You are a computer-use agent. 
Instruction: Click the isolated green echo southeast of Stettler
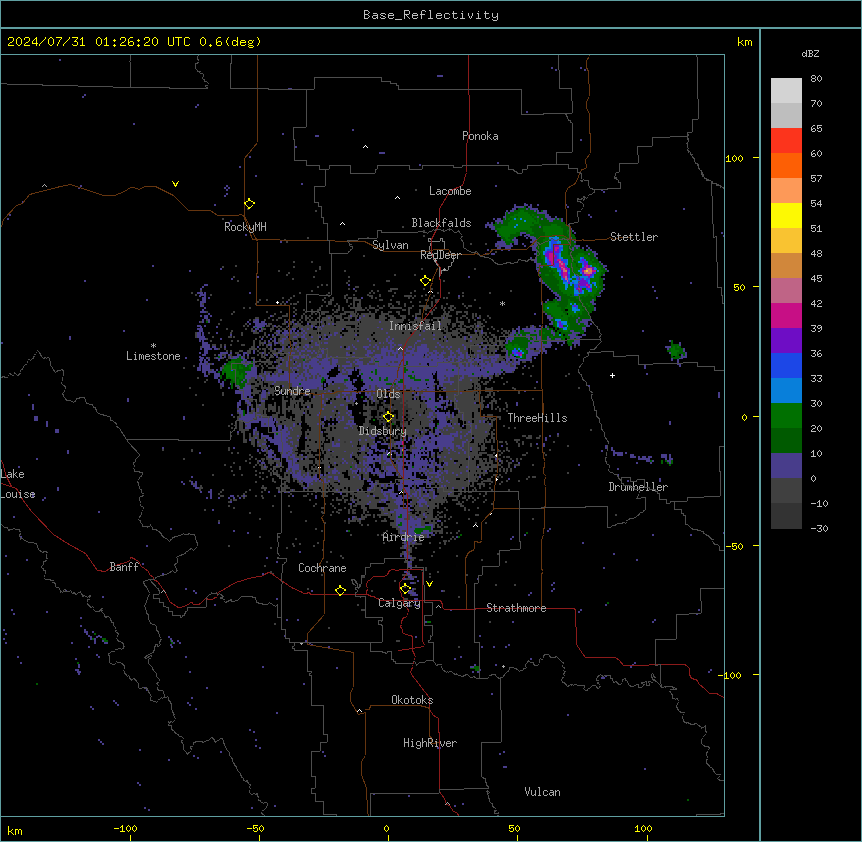coord(676,350)
